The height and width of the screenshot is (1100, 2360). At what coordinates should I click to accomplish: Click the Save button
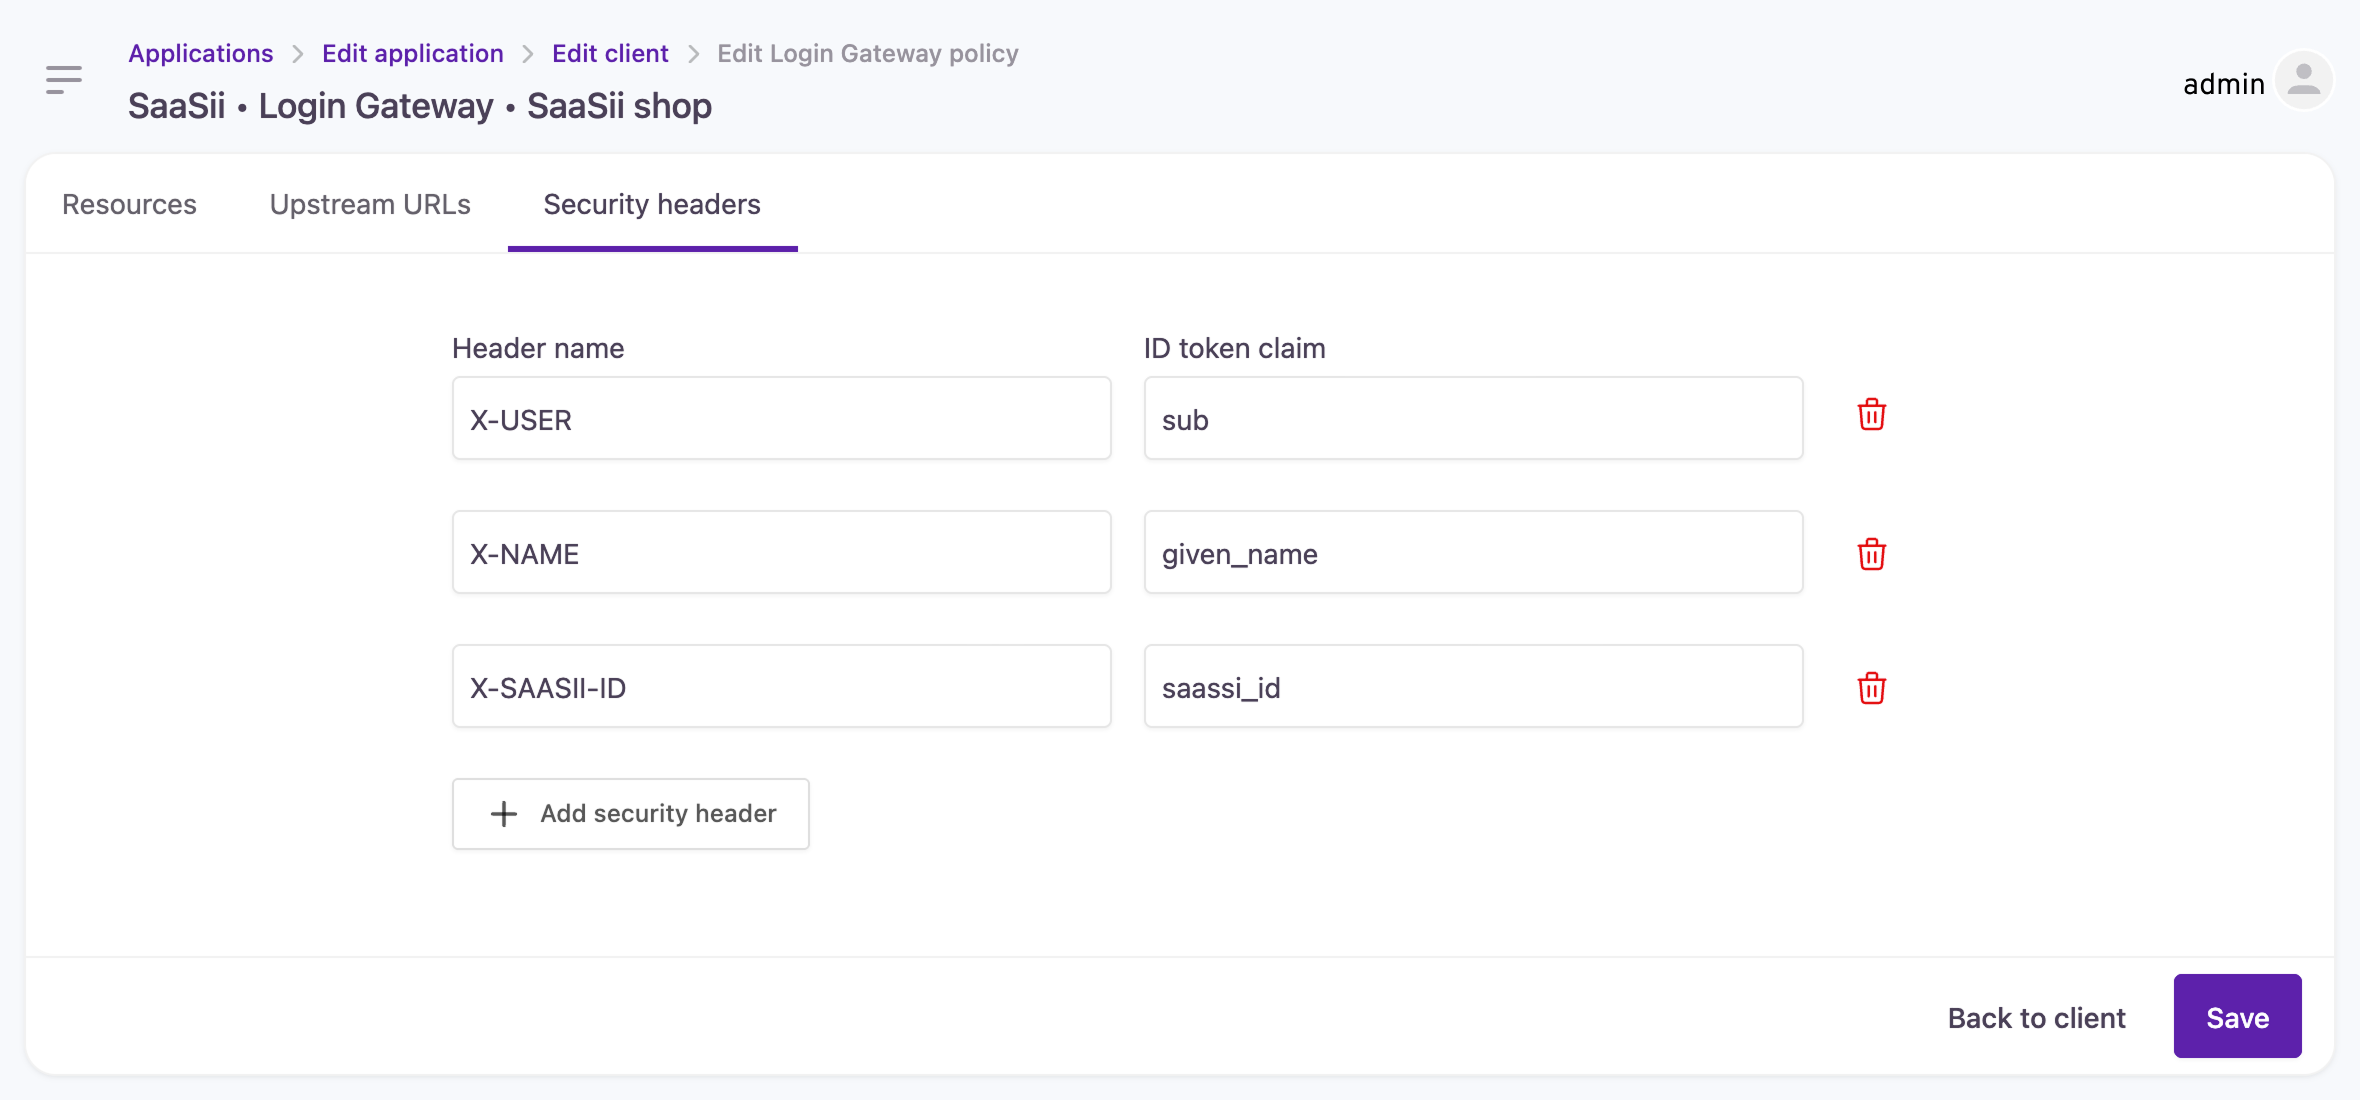(x=2237, y=1017)
